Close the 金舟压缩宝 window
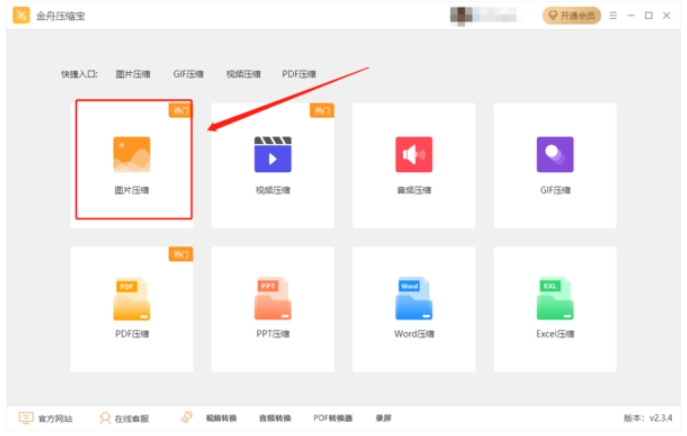687x436 pixels. click(666, 15)
